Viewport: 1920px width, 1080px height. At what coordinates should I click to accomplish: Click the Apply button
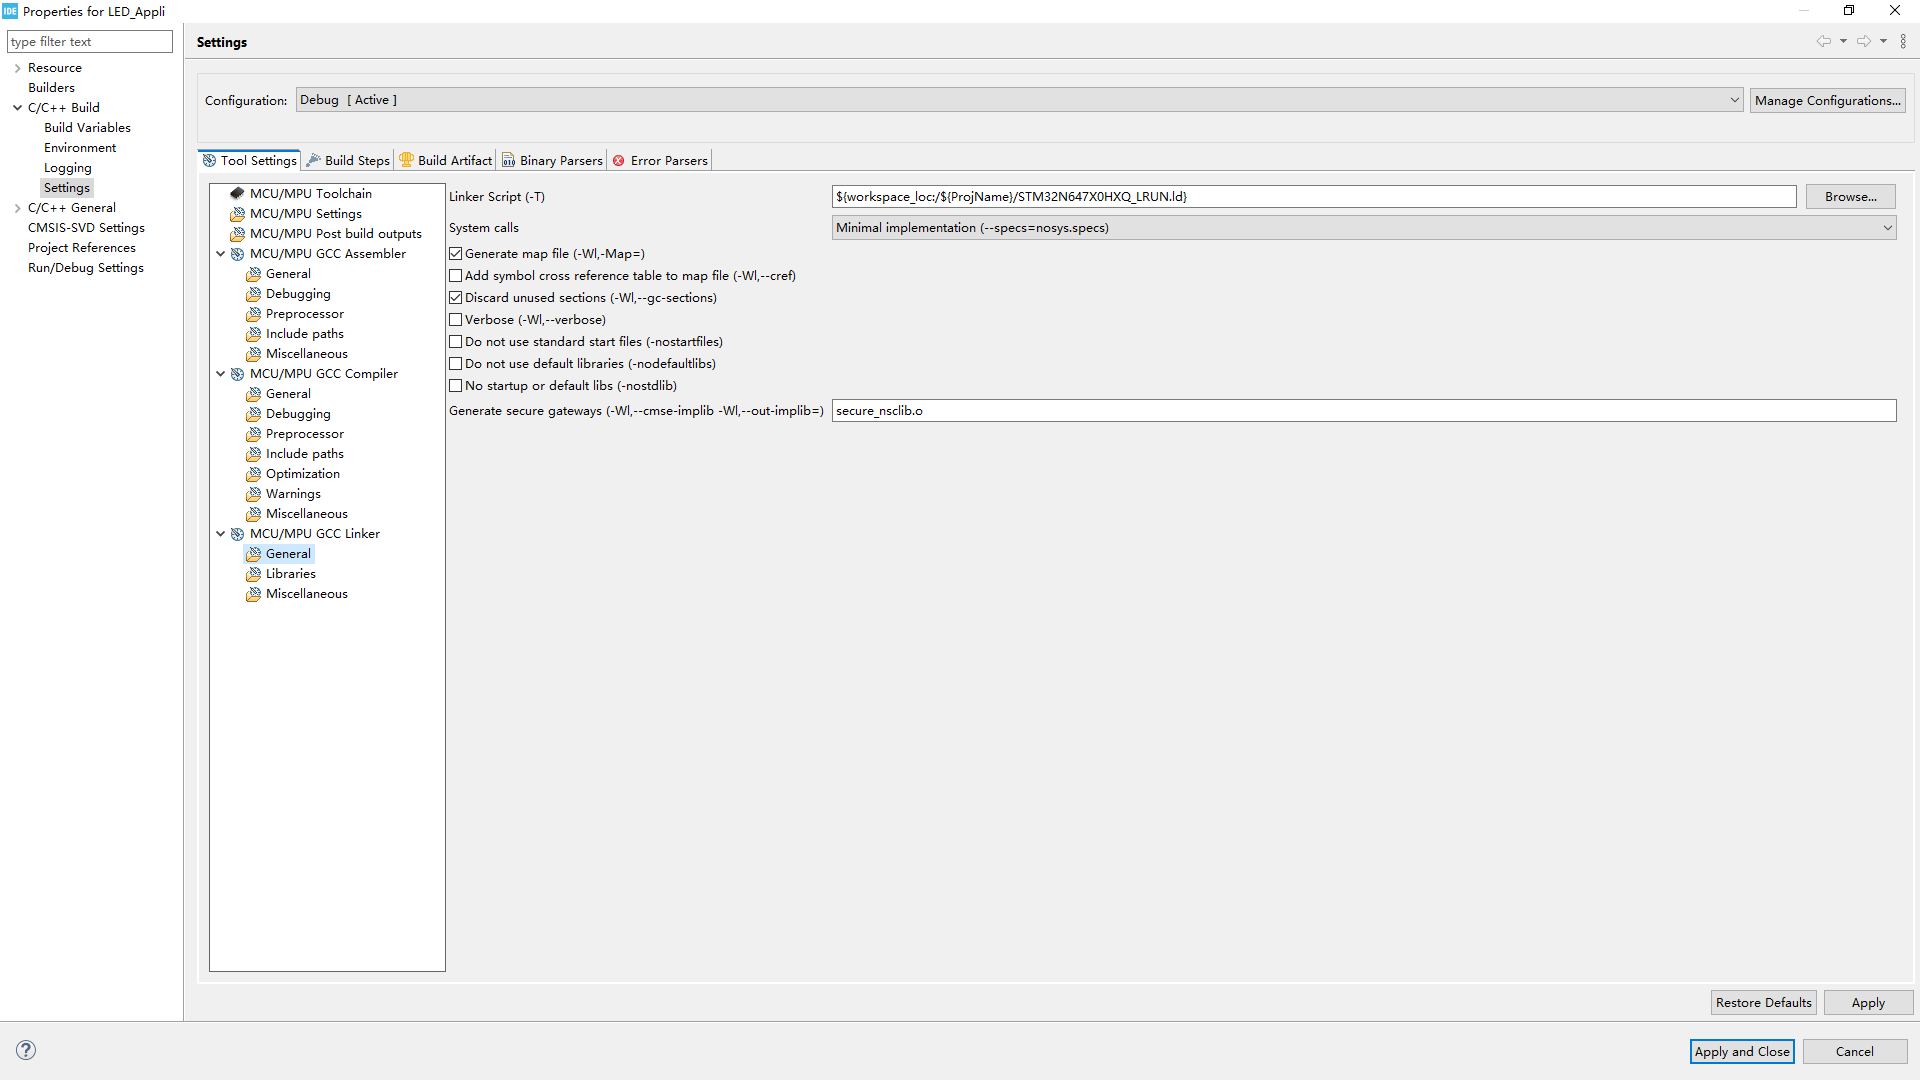[1868, 1003]
